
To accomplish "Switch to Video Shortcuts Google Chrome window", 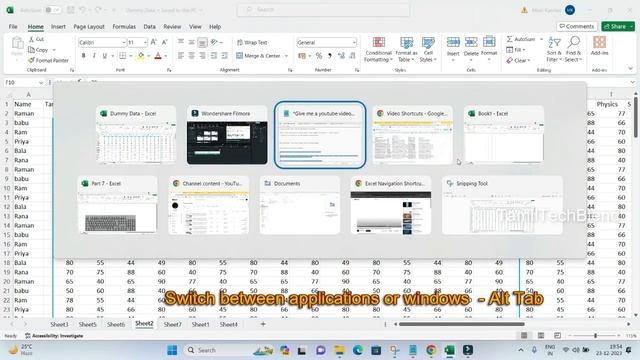I will pyautogui.click(x=412, y=135).
